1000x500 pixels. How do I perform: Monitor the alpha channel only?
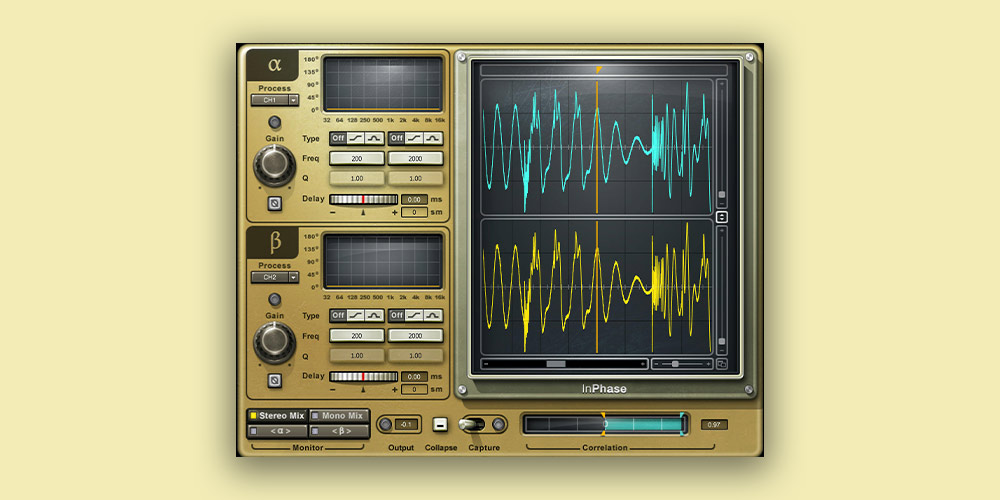click(x=277, y=431)
